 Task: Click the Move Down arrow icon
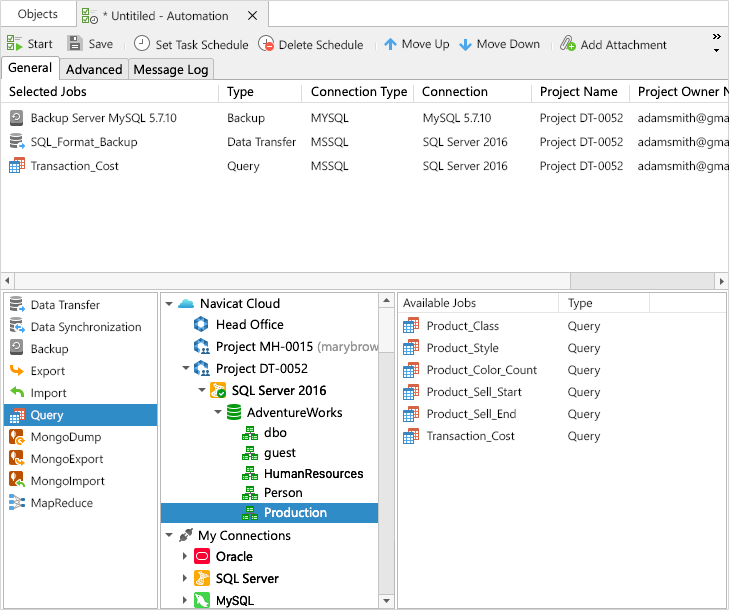[465, 45]
